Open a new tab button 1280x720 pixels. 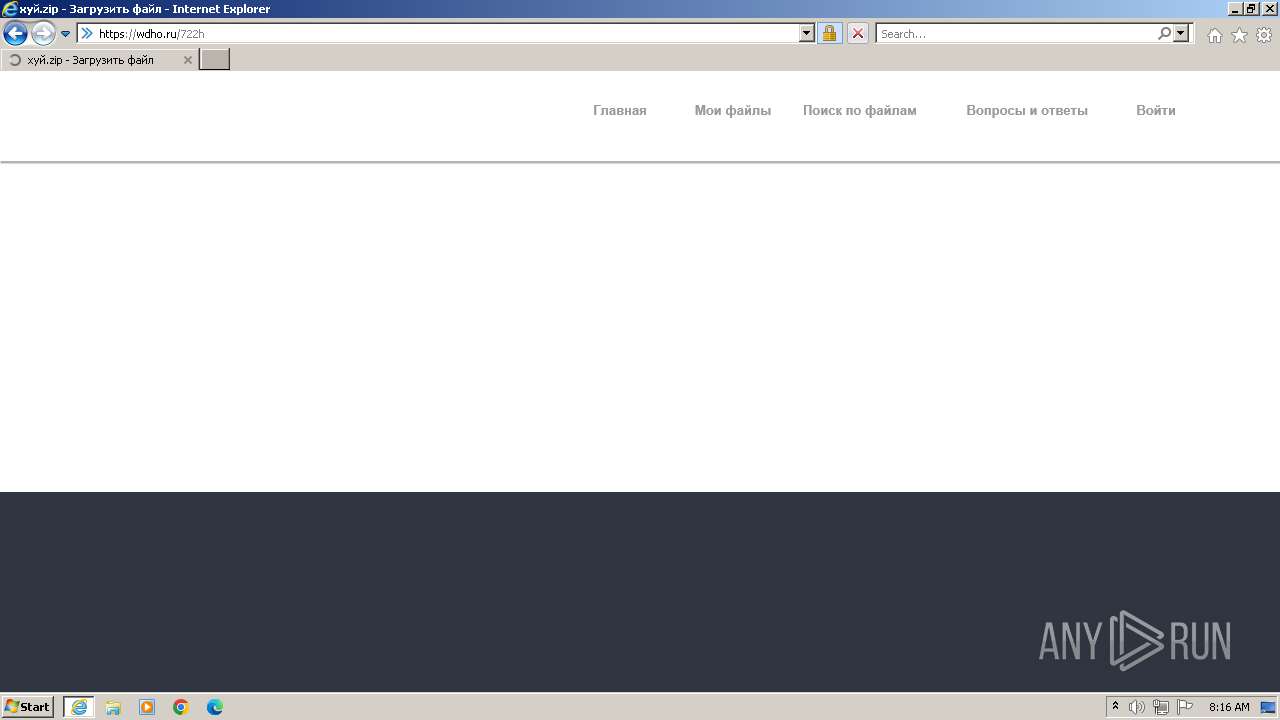215,60
